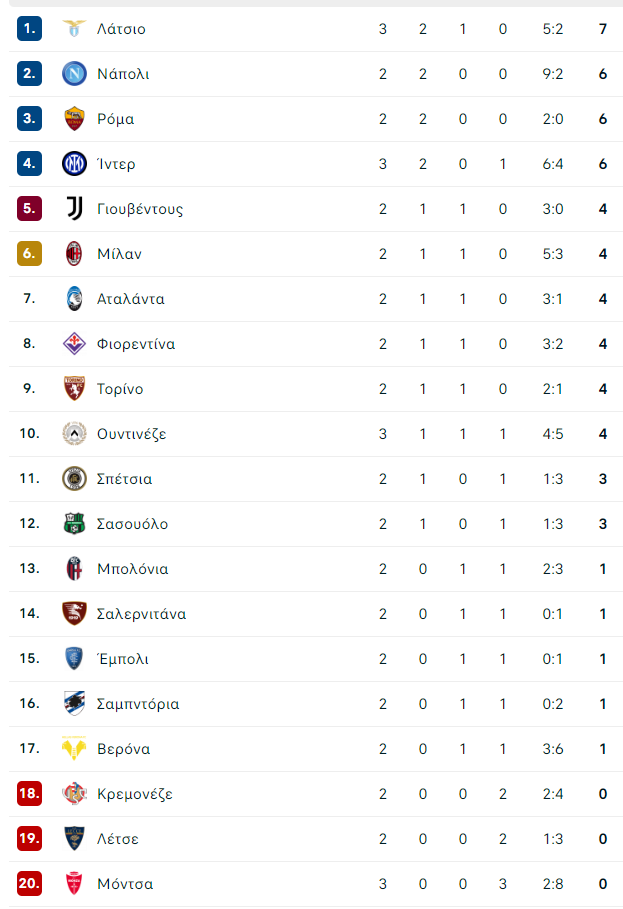Select the blue rank 1 badge

pyautogui.click(x=30, y=28)
